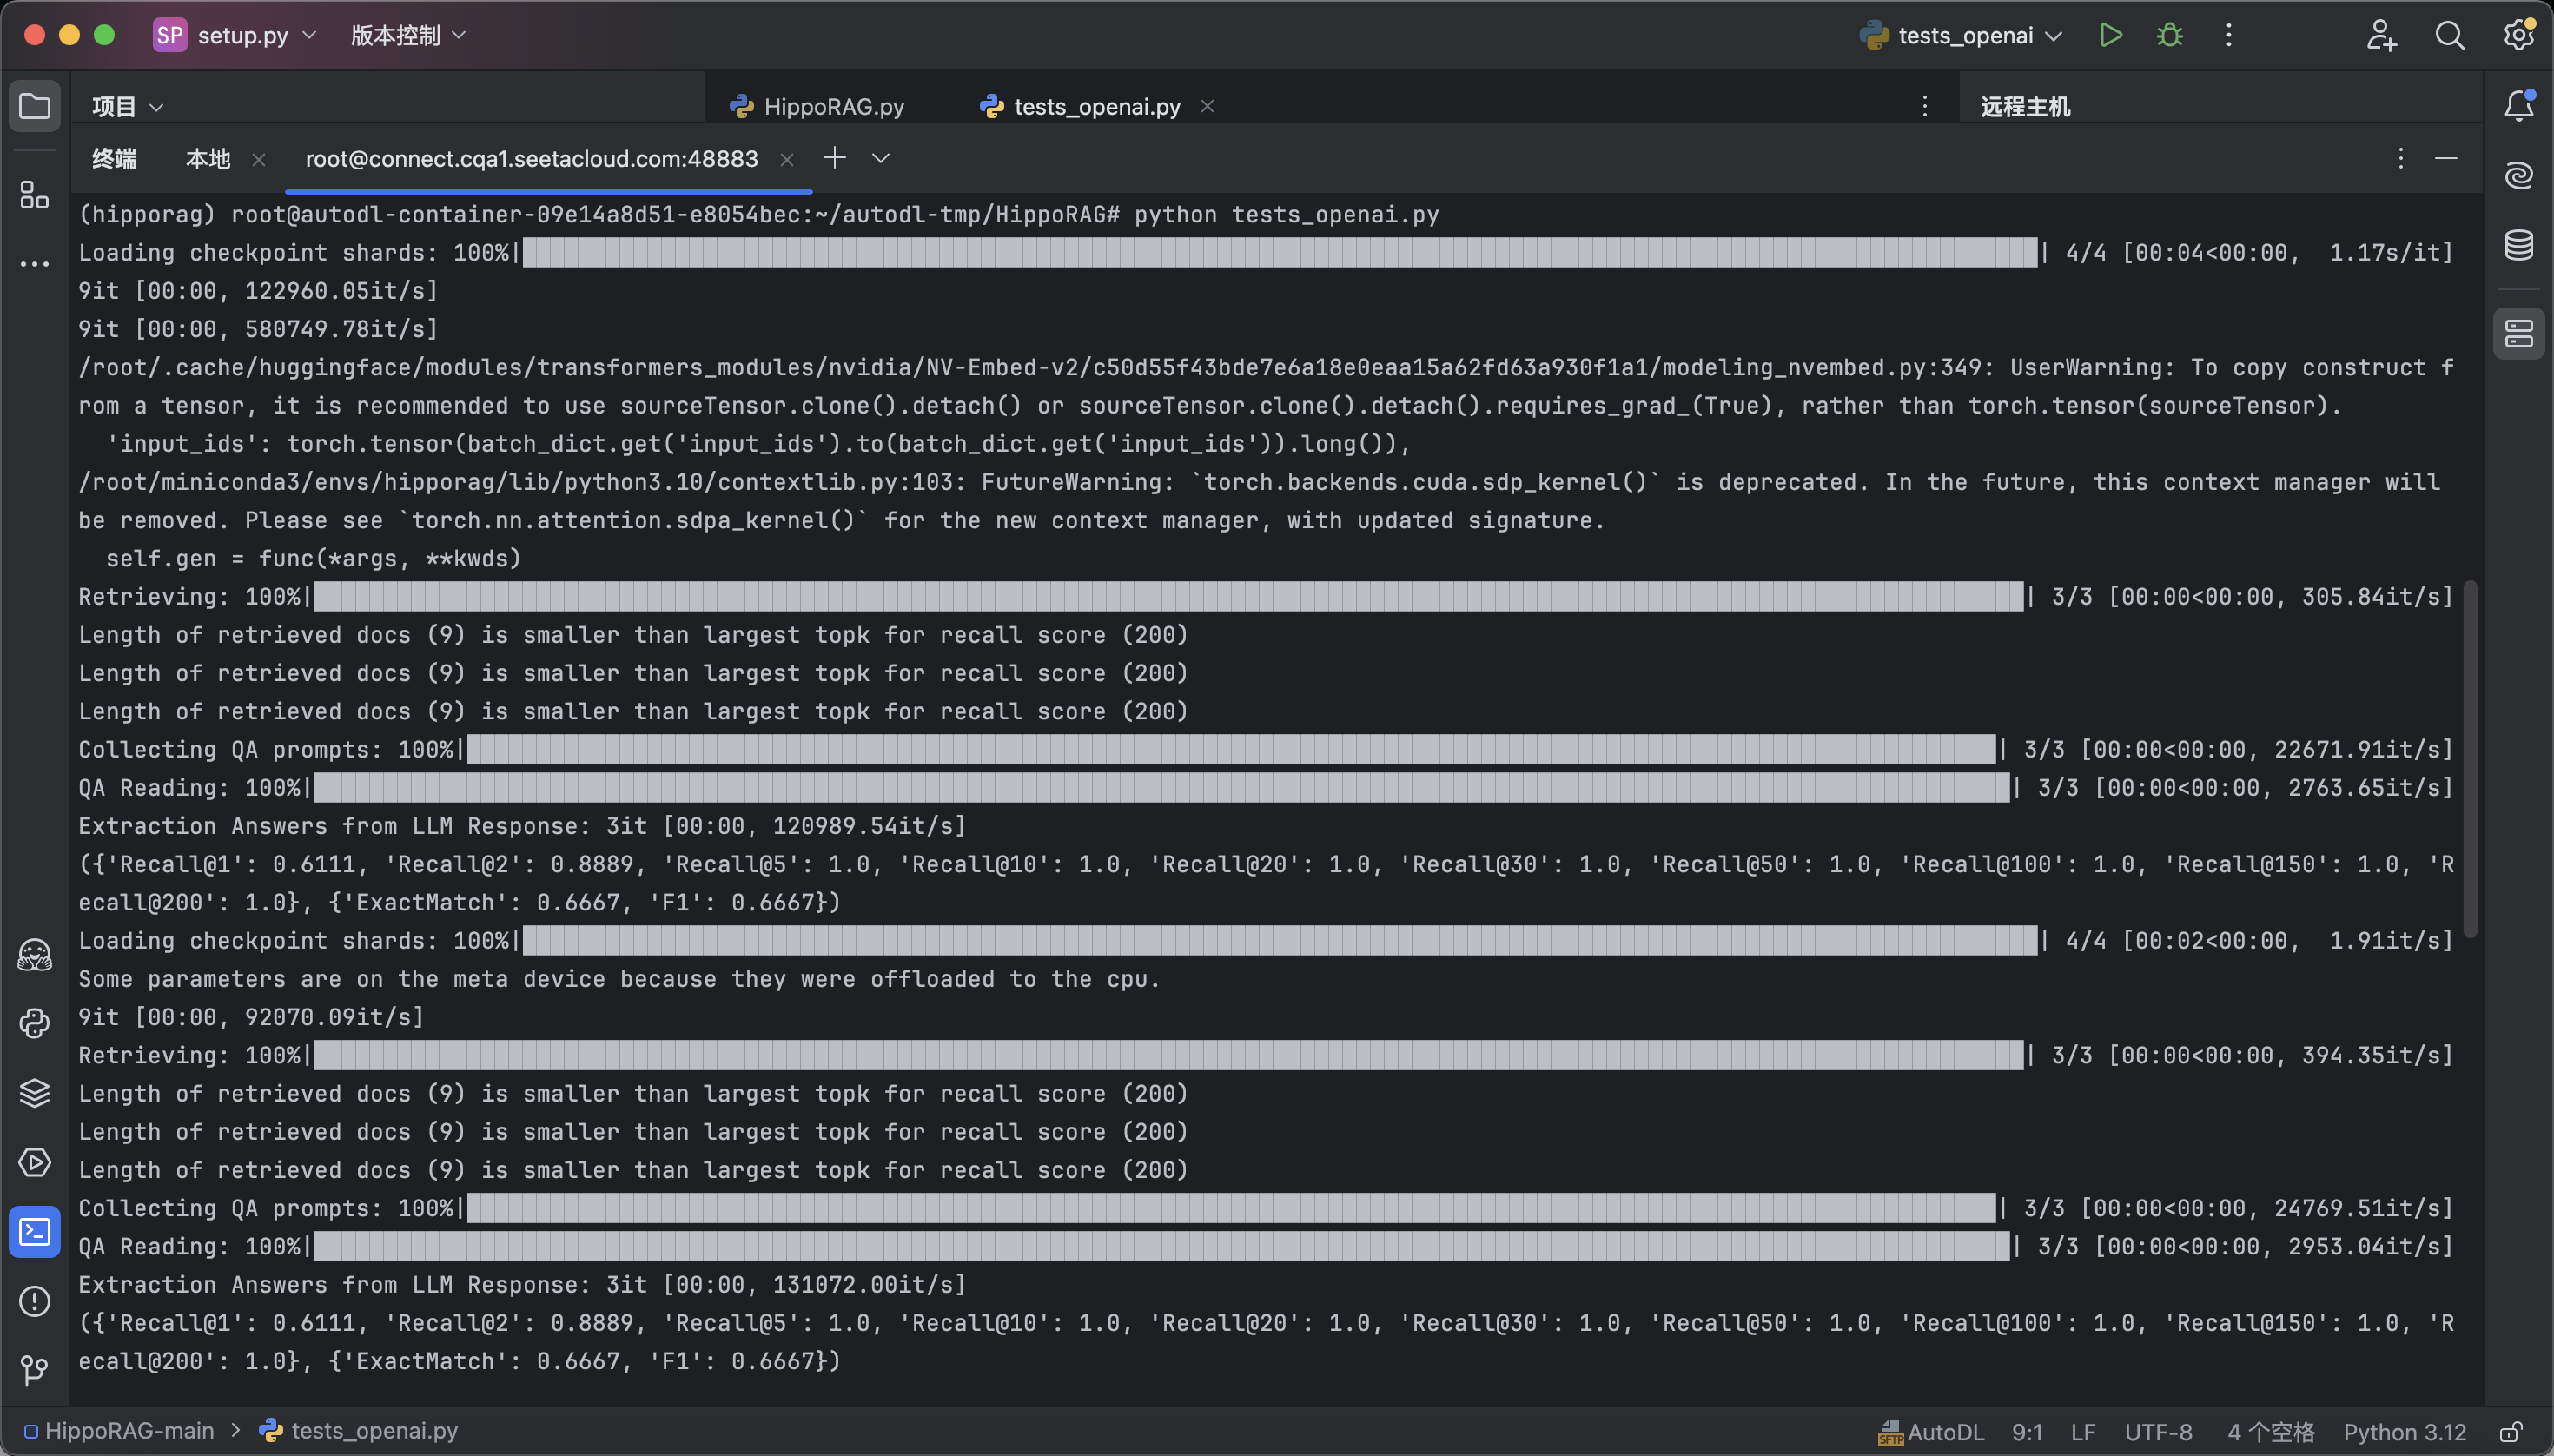Click the terminal vertical scrollbar
2554x1456 pixels.
click(2469, 760)
